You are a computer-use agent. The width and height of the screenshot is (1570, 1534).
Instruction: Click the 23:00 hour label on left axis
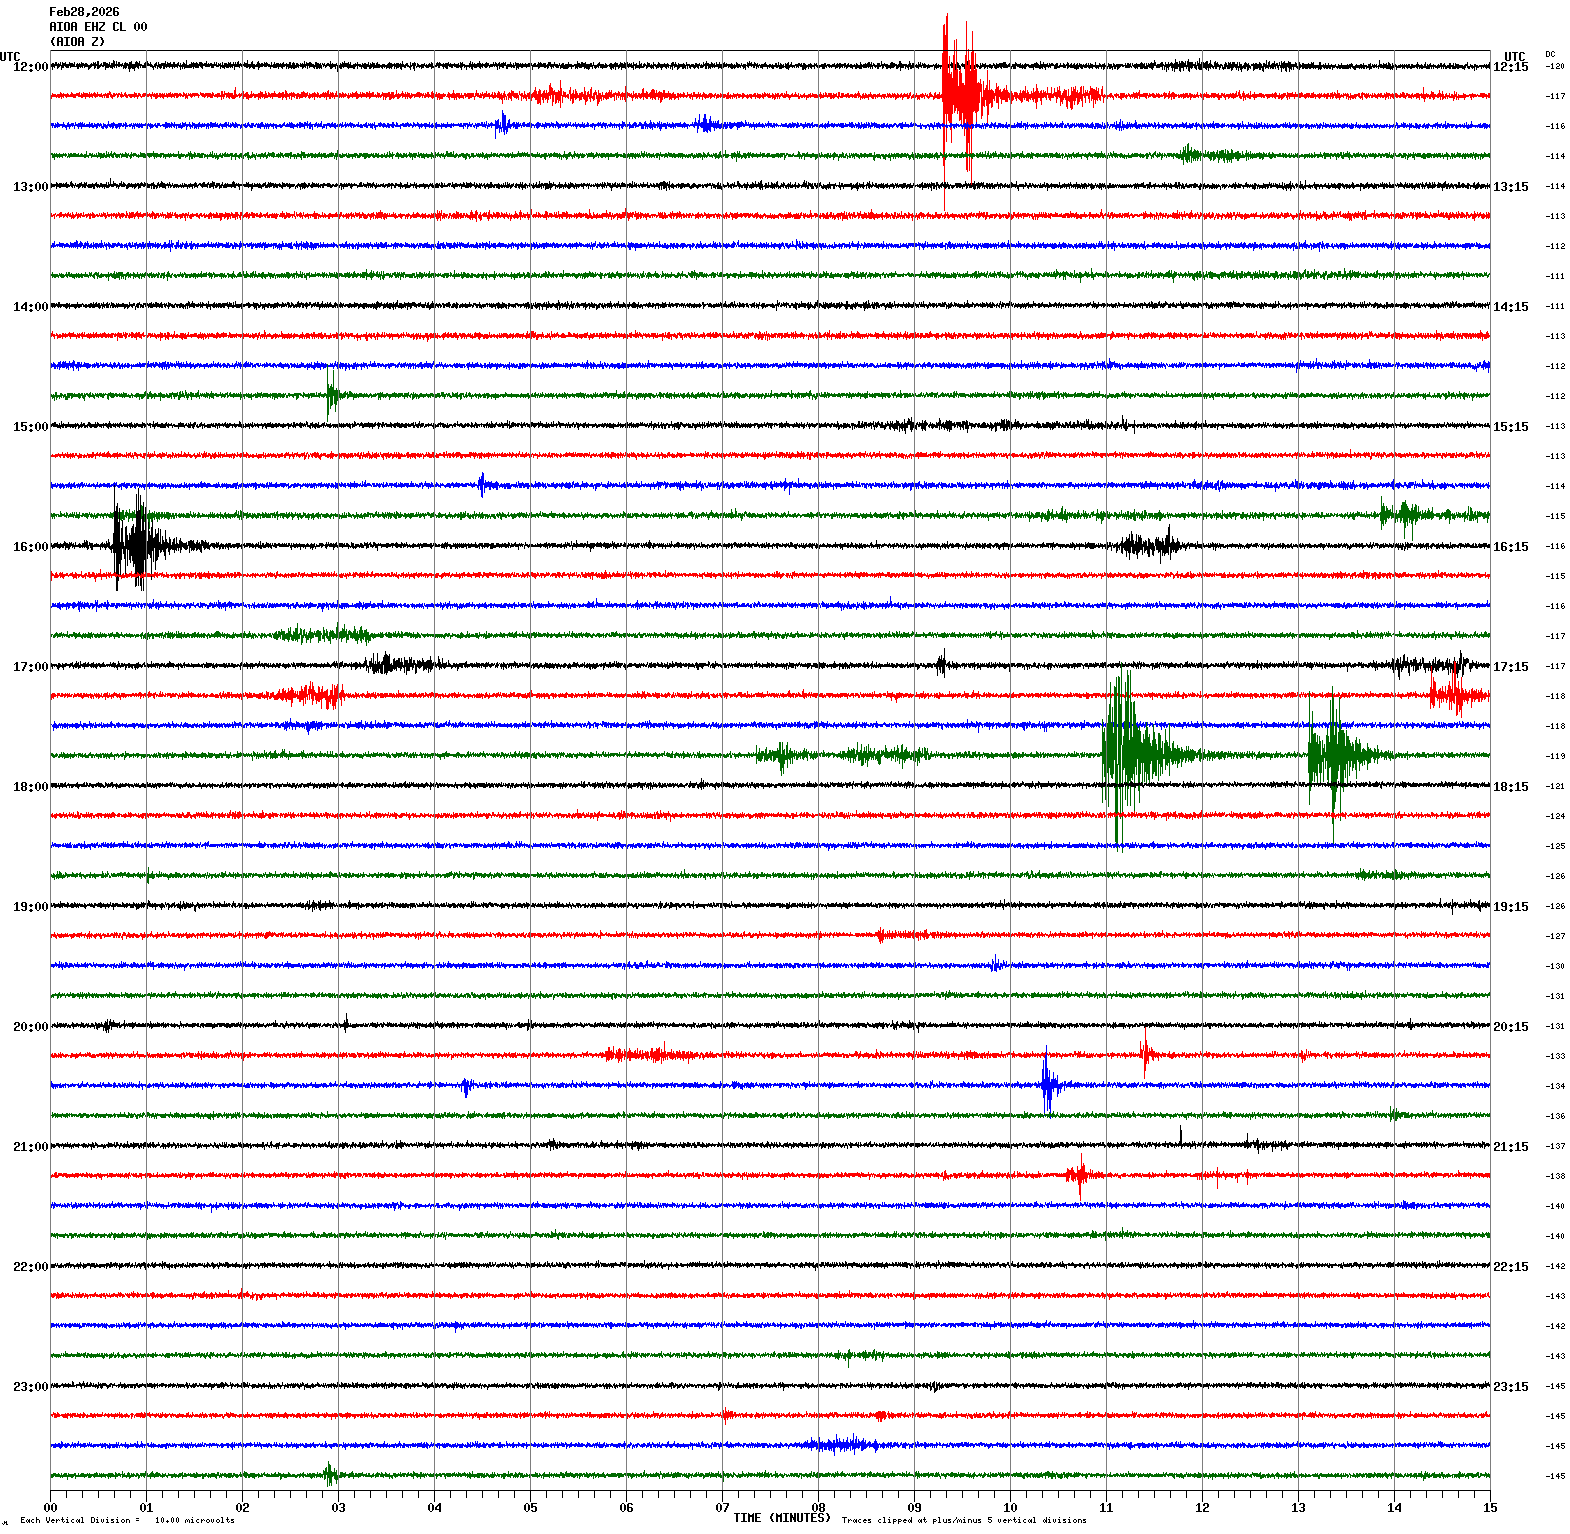30,1387
